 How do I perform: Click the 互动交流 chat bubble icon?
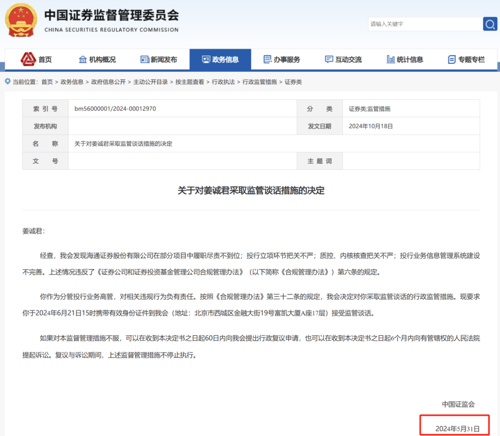[x=329, y=59]
